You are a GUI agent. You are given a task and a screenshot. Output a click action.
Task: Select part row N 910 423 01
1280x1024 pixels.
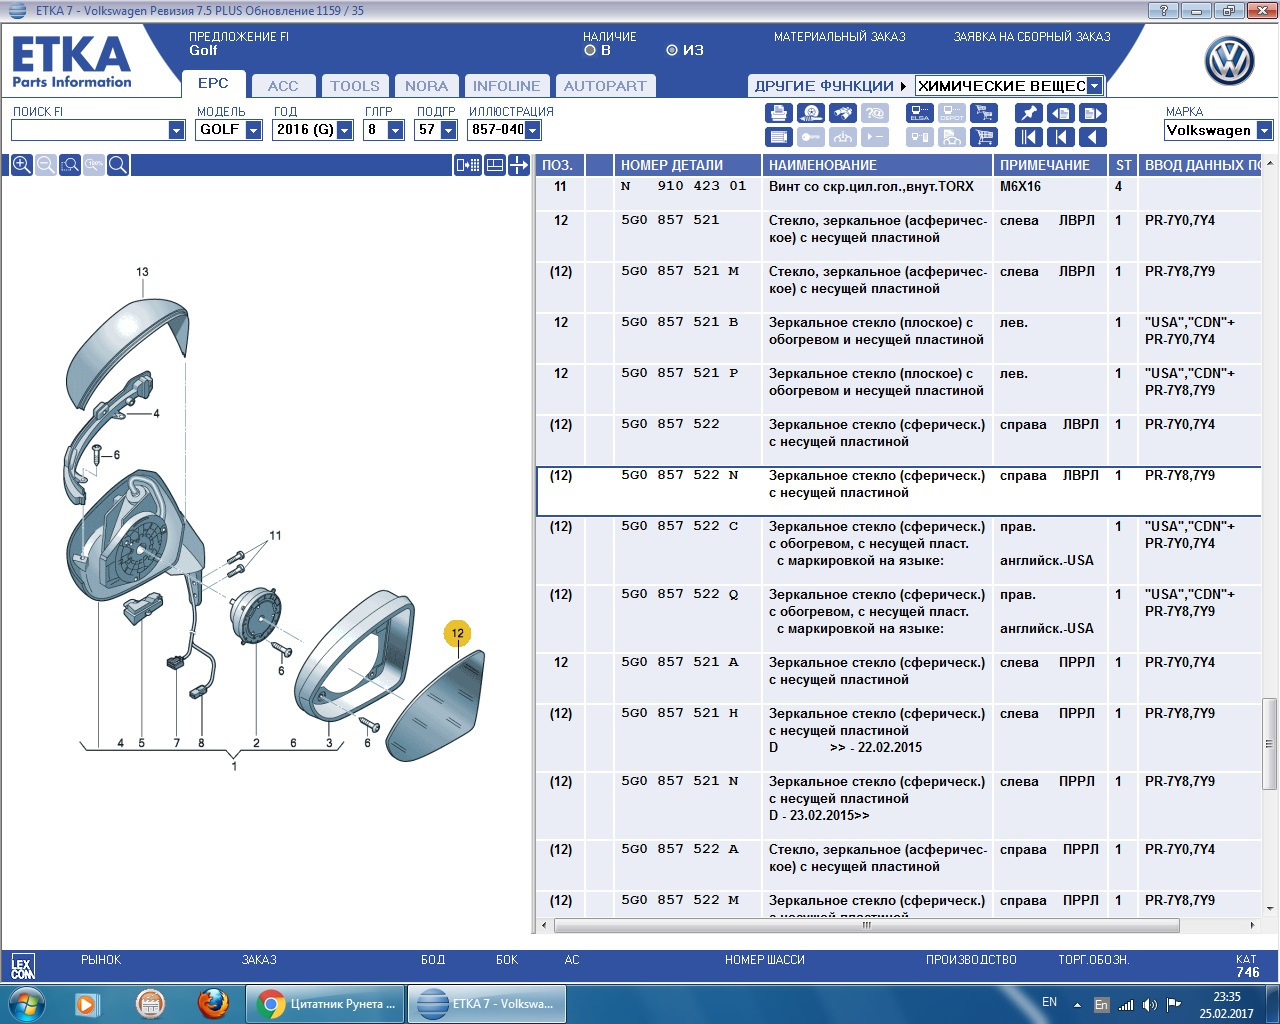(898, 194)
